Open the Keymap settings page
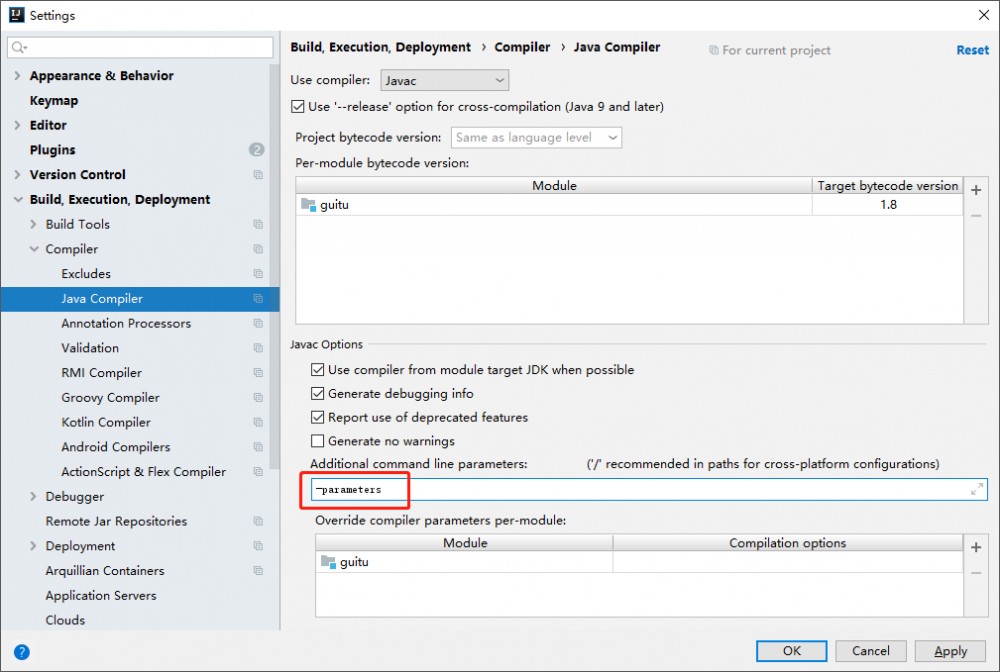 coord(54,101)
